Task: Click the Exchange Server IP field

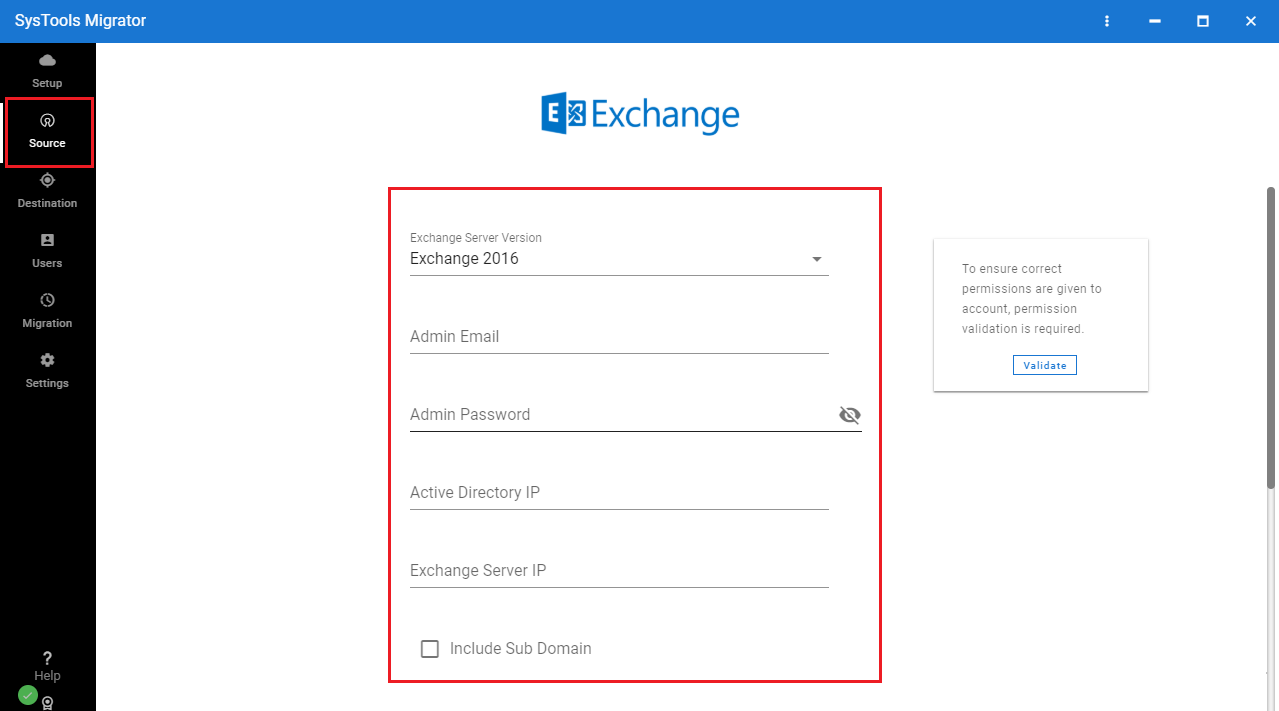Action: coord(618,571)
